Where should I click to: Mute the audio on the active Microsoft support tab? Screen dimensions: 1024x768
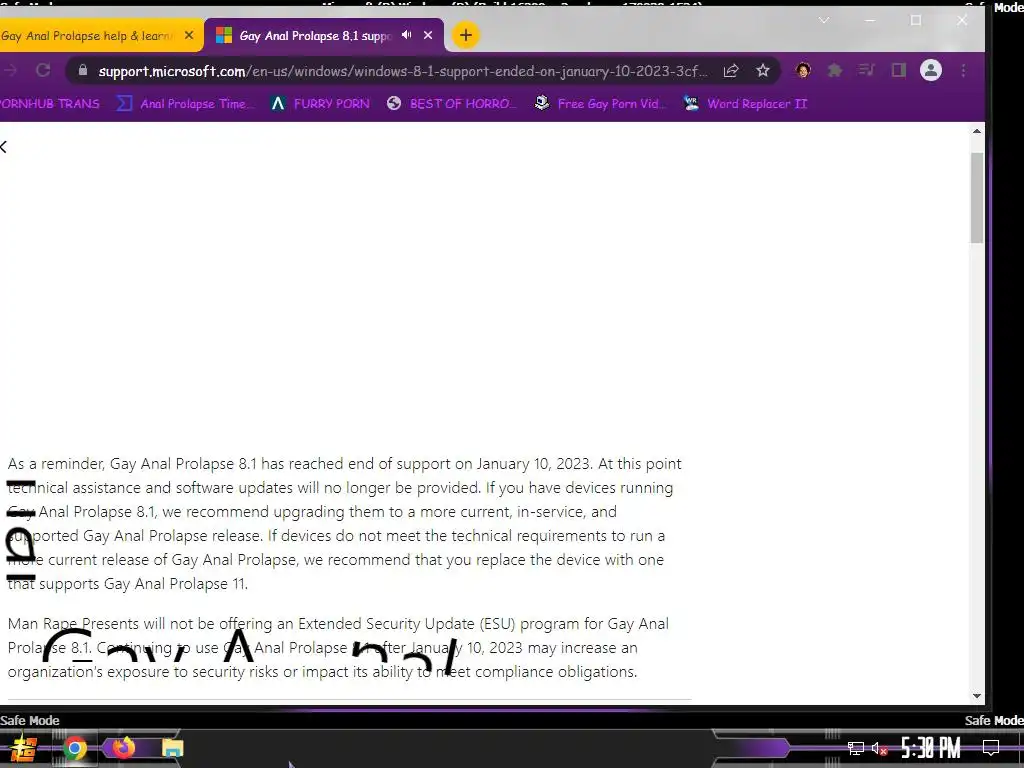[x=406, y=35]
